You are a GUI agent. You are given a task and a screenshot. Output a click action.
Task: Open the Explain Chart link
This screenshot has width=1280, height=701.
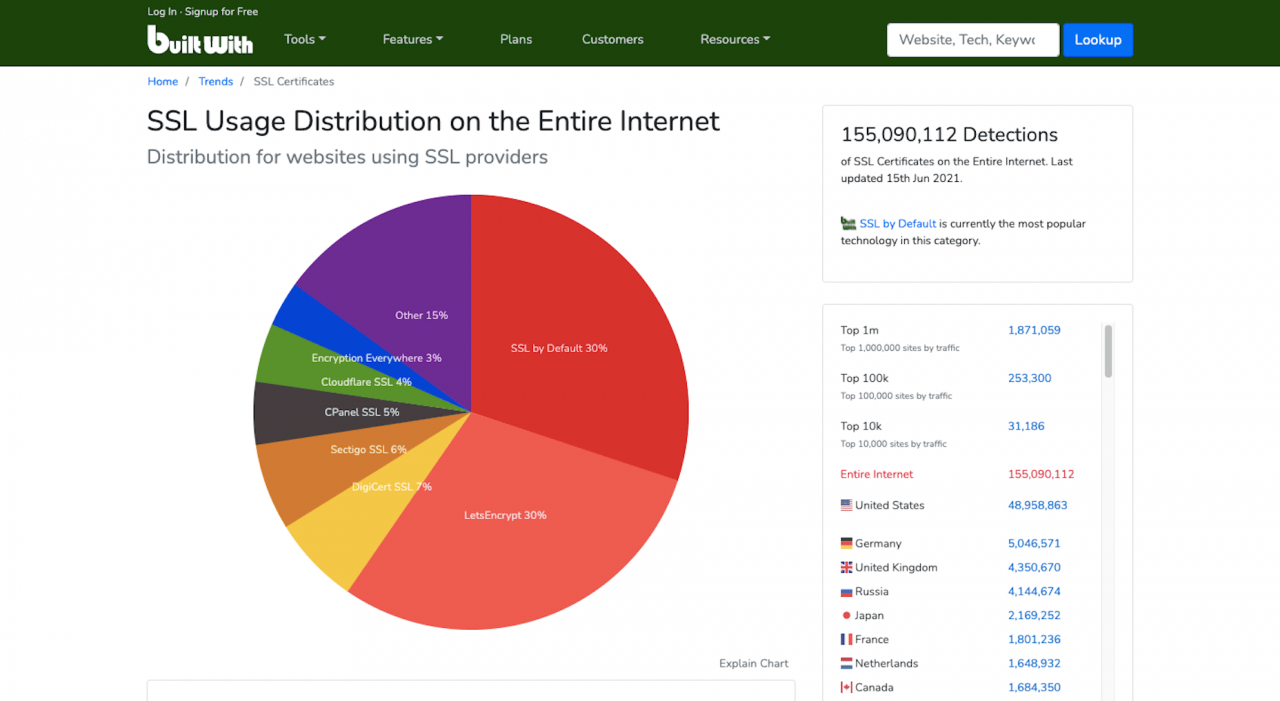click(x=753, y=663)
